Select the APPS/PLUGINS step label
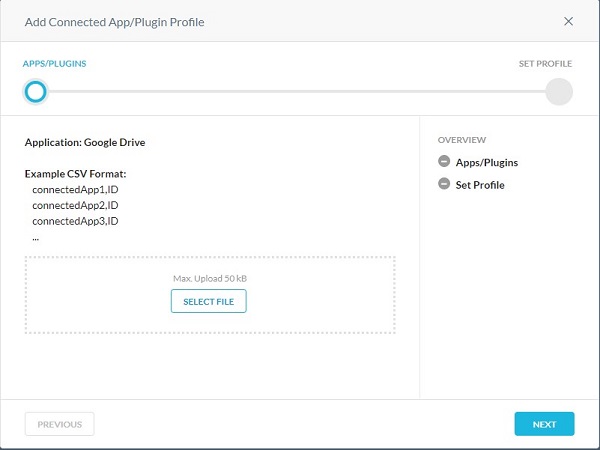This screenshot has width=600, height=450. [x=54, y=64]
